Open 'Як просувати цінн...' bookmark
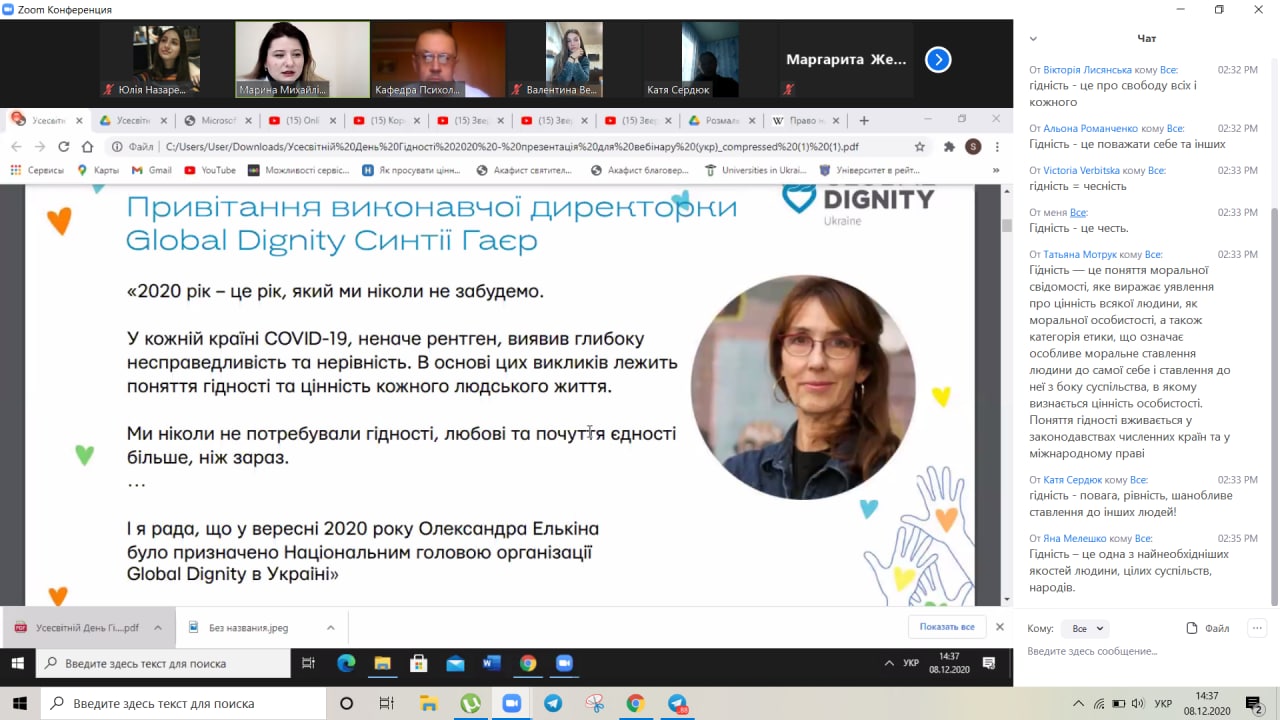This screenshot has height=720, width=1280. pos(411,170)
